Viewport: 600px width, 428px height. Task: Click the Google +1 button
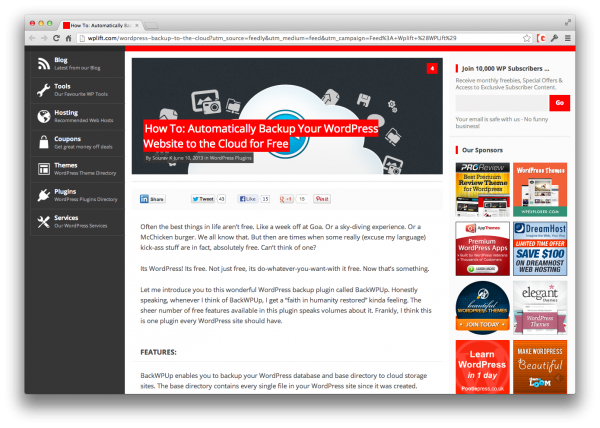click(x=286, y=199)
